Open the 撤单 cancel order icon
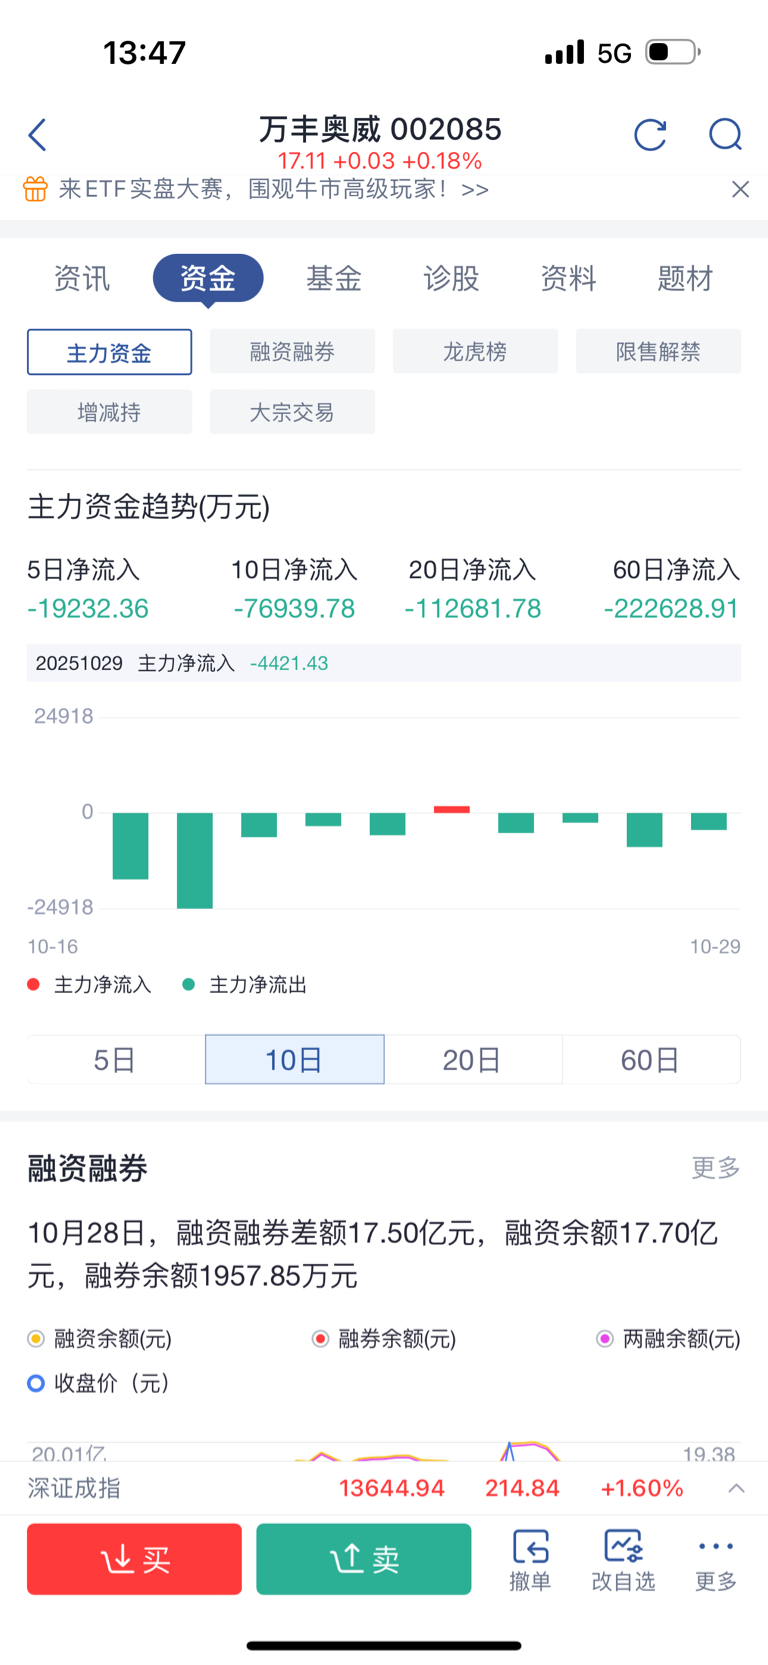Viewport: 768px width, 1665px height. click(530, 1560)
